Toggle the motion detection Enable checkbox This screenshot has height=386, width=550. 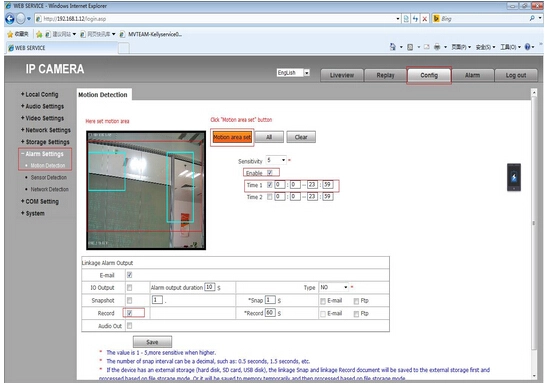pyautogui.click(x=270, y=173)
